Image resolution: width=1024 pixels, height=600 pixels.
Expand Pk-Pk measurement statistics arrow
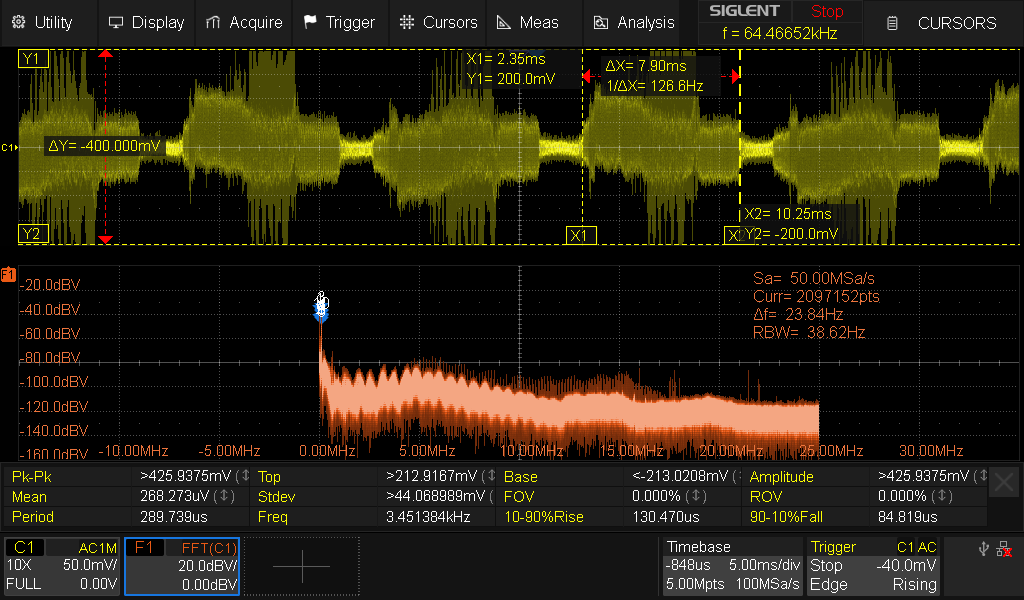click(x=244, y=476)
